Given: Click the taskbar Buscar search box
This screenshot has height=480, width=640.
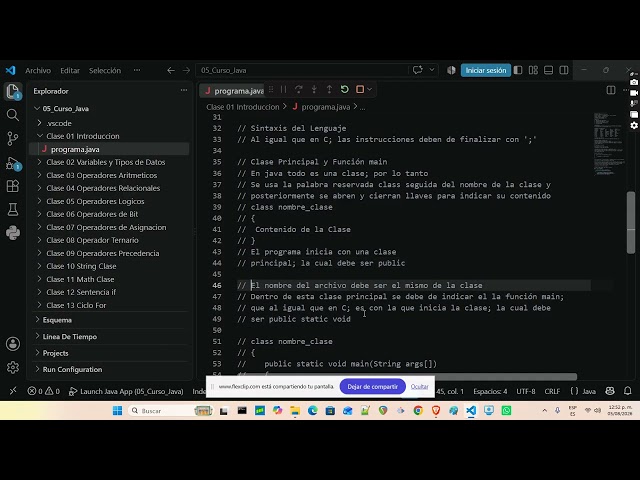Looking at the screenshot, I should point(170,411).
